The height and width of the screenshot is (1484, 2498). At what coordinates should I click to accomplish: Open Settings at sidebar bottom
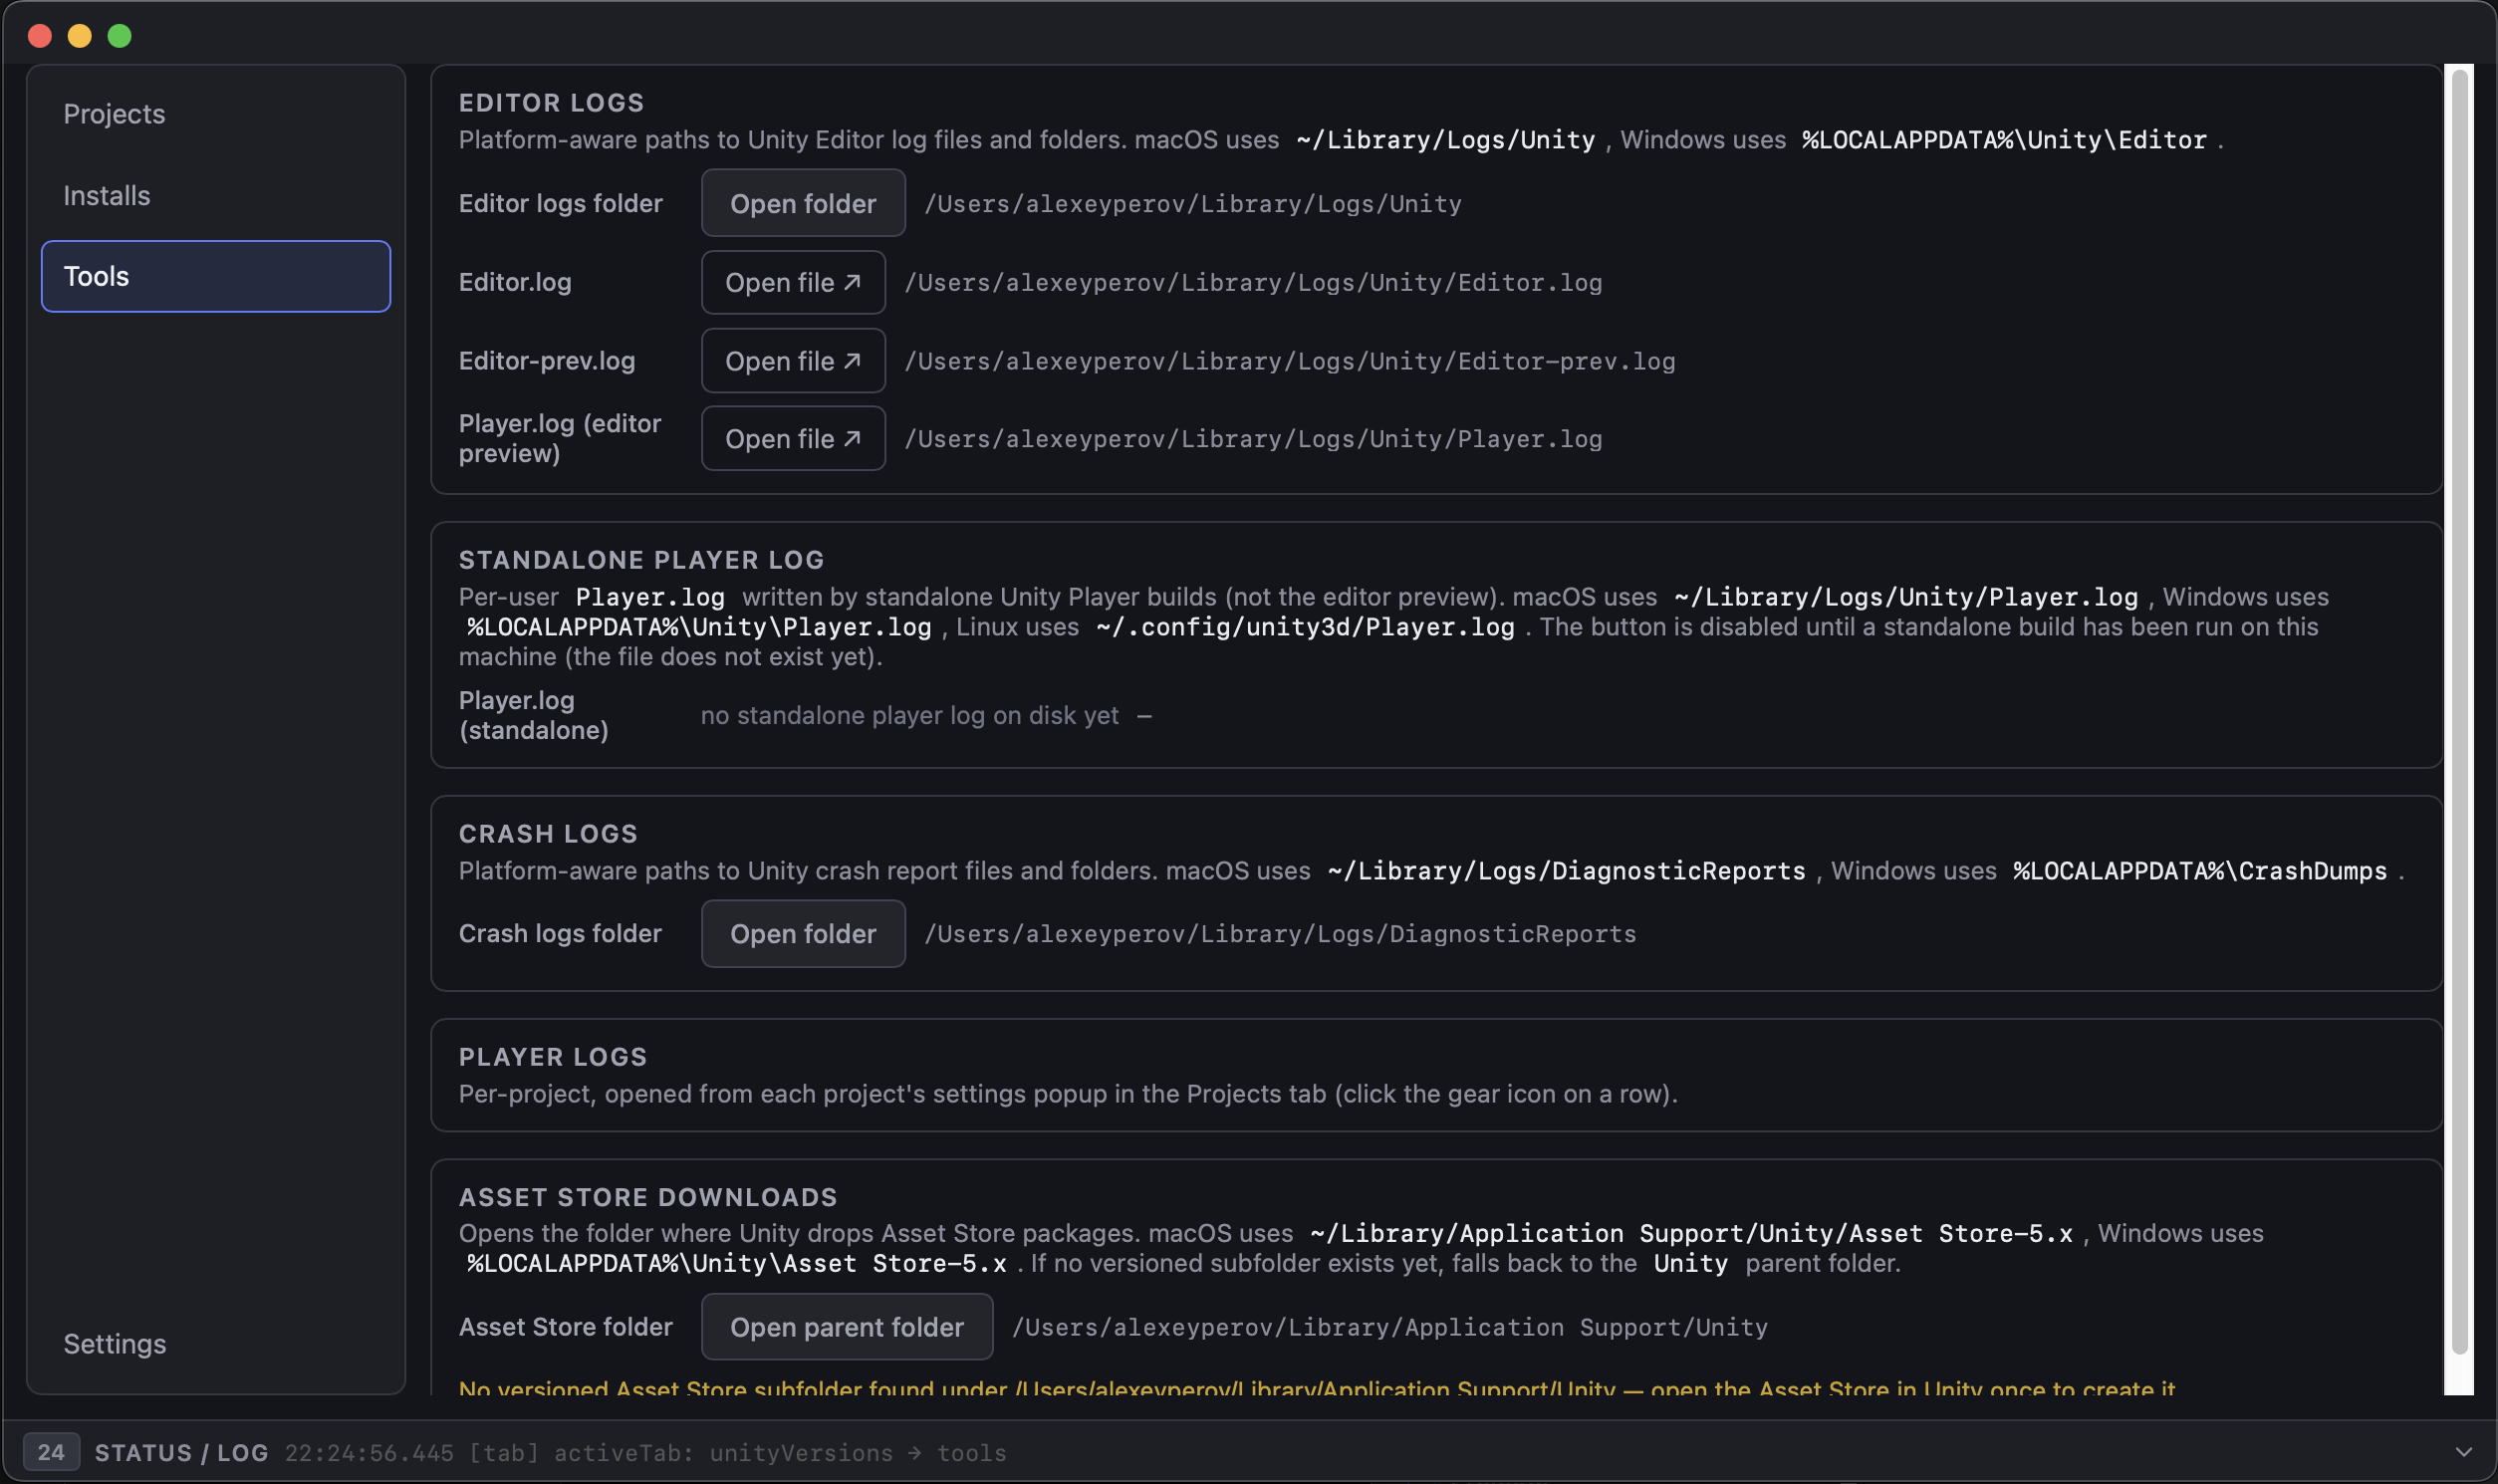(215, 1343)
